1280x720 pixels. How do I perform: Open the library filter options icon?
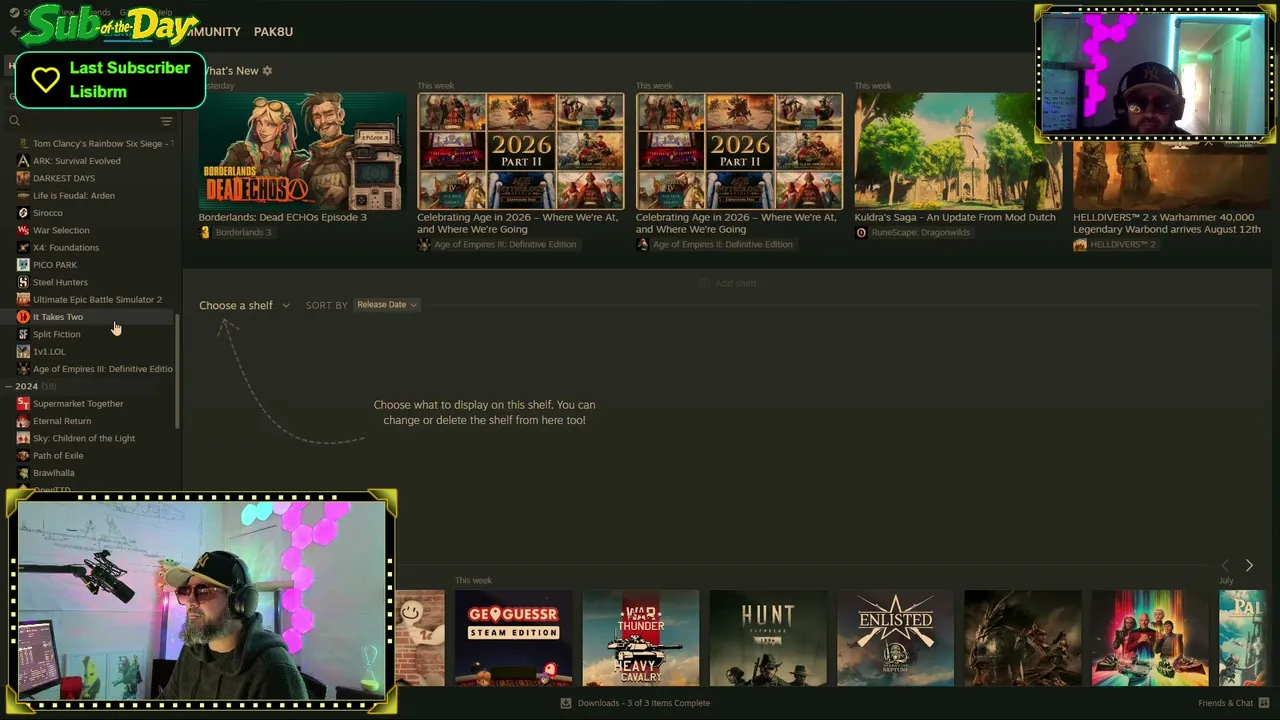click(166, 121)
